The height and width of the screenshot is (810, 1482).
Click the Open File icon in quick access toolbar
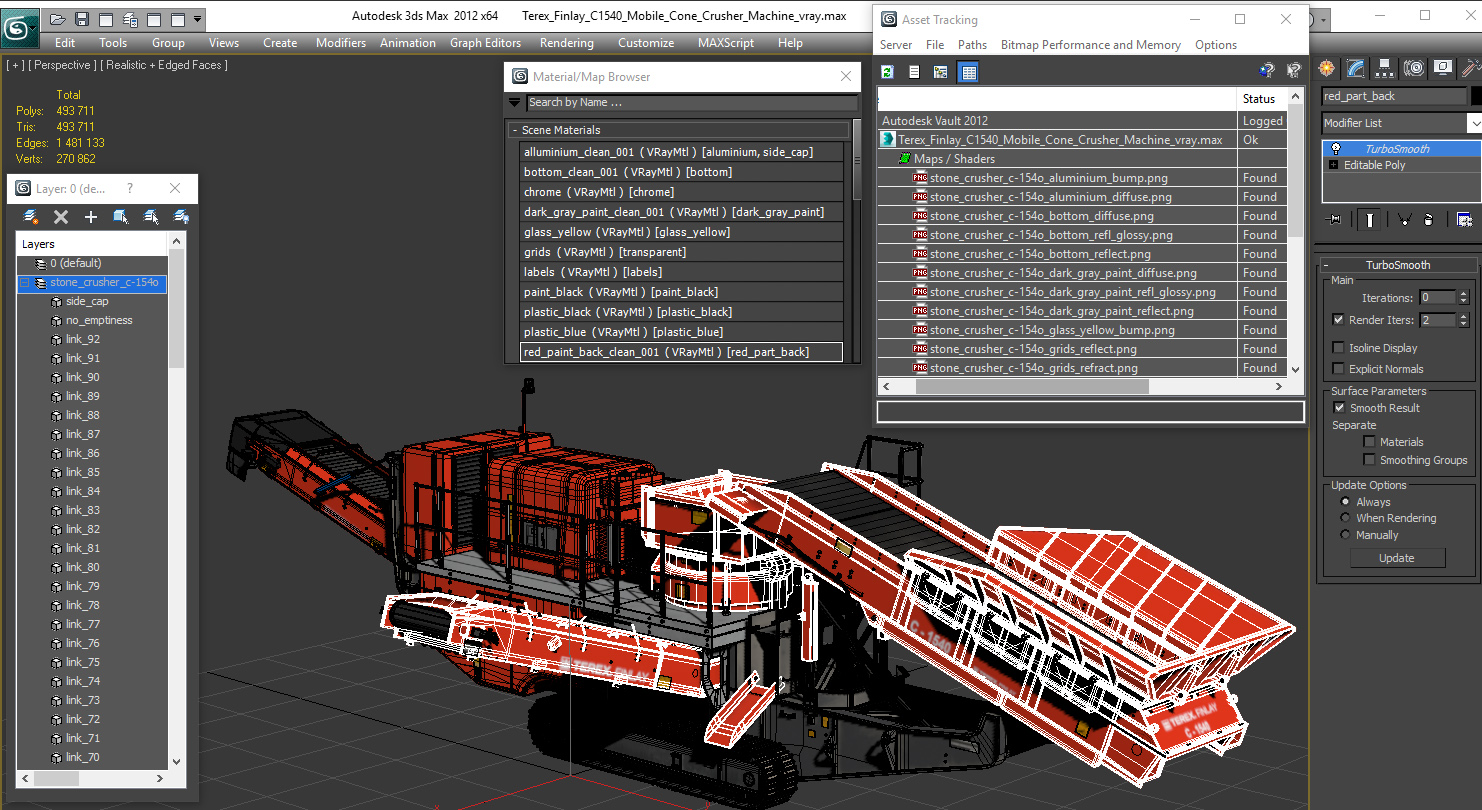click(x=58, y=19)
